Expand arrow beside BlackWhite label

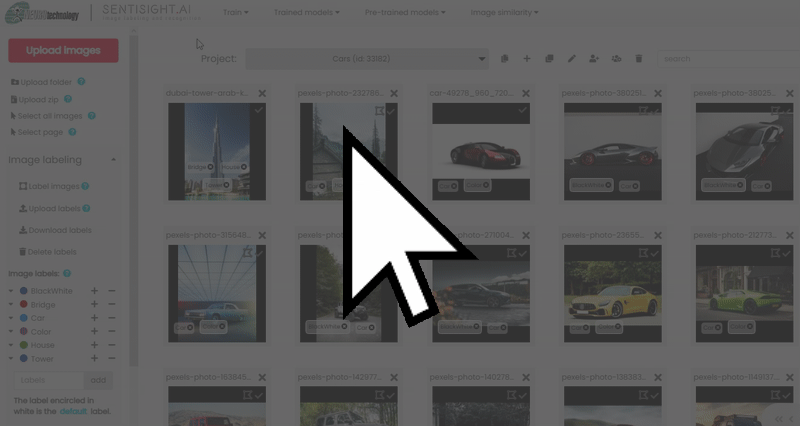pos(11,291)
